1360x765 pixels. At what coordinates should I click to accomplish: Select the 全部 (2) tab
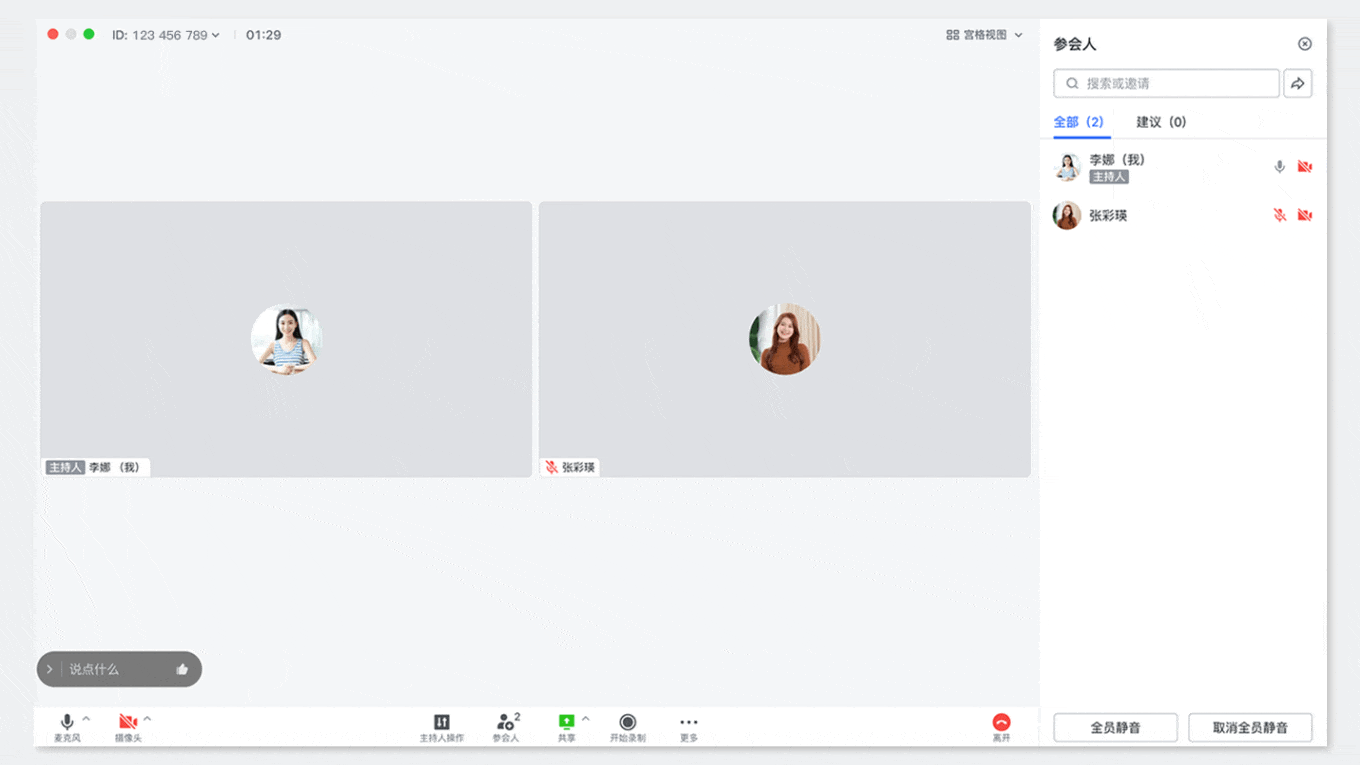(x=1078, y=122)
